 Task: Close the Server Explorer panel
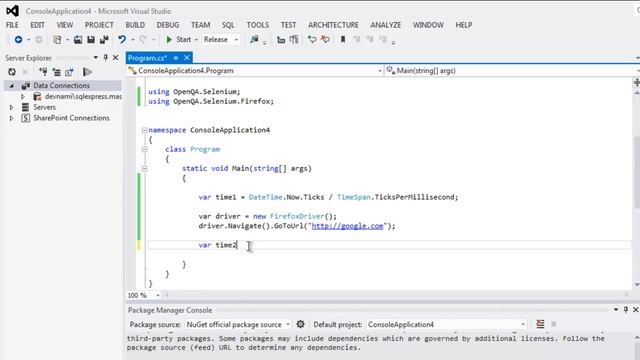pos(116,58)
